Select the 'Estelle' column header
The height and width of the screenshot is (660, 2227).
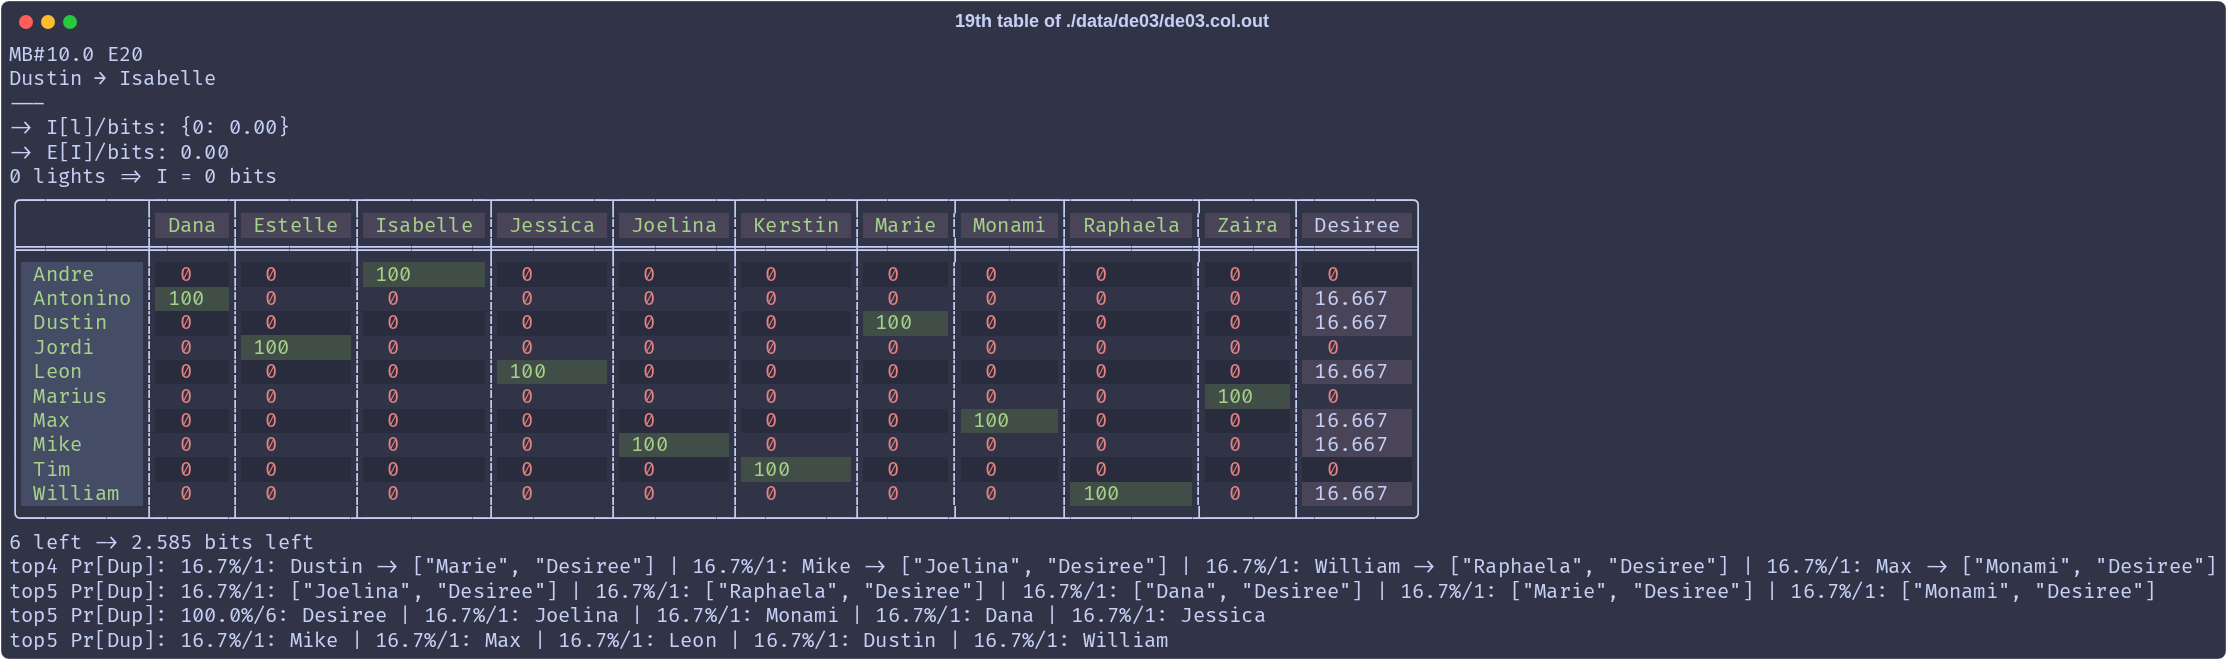[x=296, y=225]
